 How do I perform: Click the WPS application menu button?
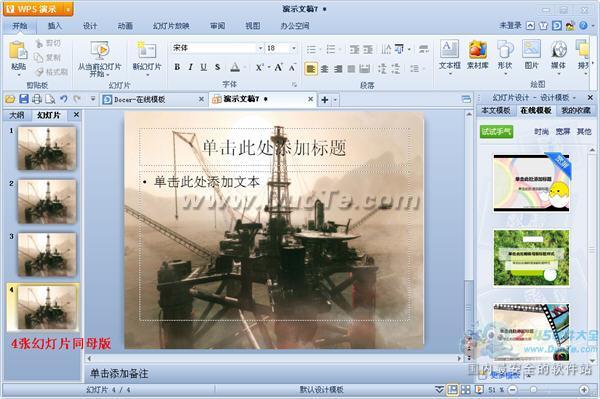(x=38, y=9)
